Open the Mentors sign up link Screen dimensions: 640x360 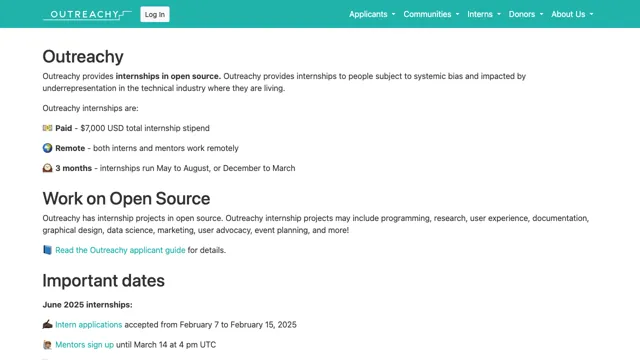tap(84, 345)
